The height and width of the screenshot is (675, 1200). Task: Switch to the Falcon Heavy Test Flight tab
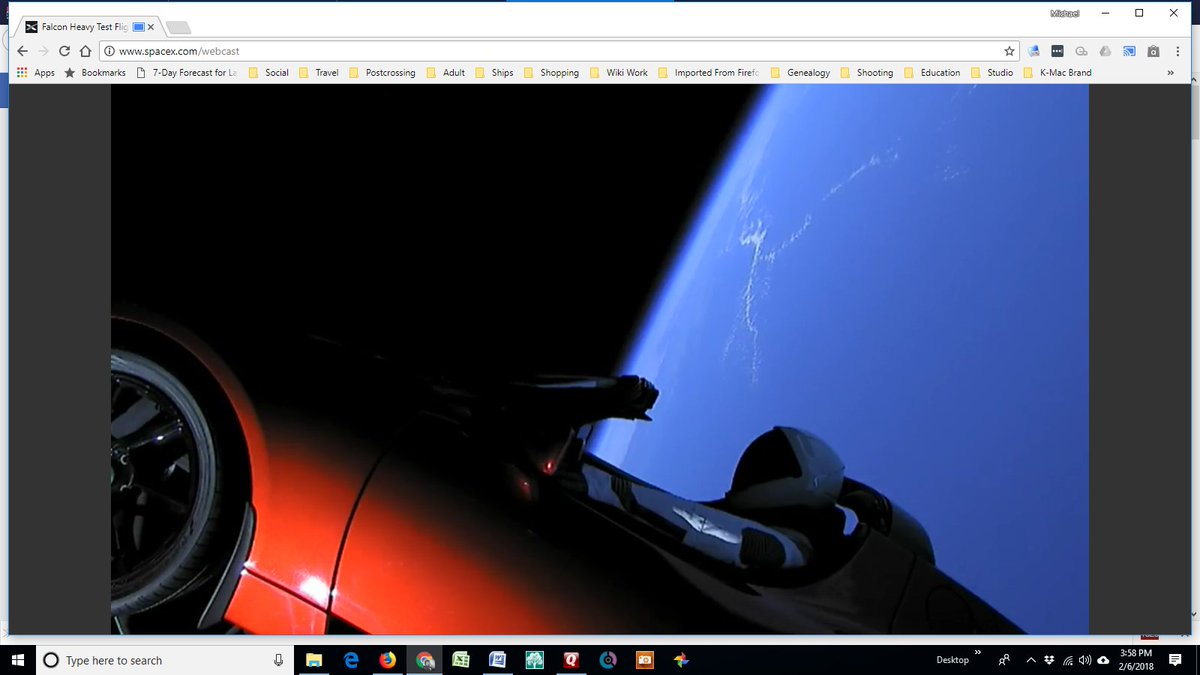(85, 27)
